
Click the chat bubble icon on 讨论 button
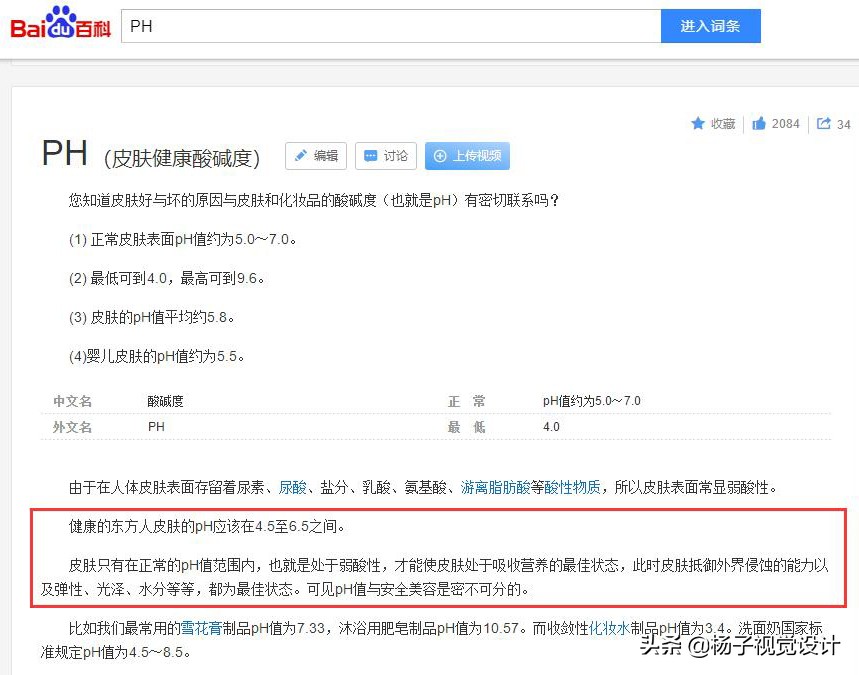click(x=372, y=156)
